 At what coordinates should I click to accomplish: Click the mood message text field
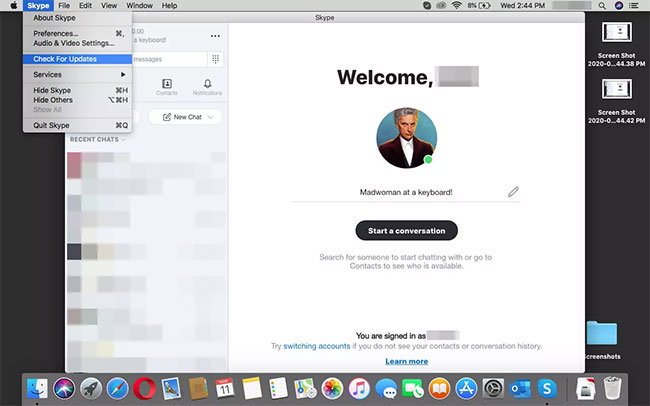[406, 192]
